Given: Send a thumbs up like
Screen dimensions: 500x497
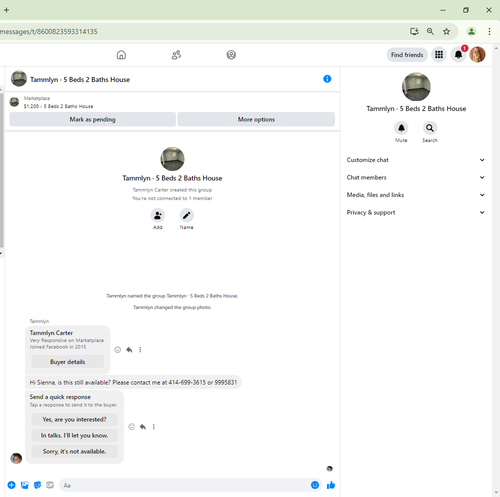Looking at the screenshot, I should coord(331,485).
